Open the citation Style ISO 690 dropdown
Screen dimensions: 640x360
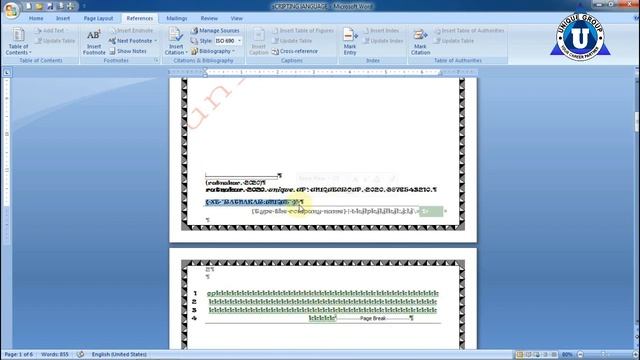click(x=239, y=41)
